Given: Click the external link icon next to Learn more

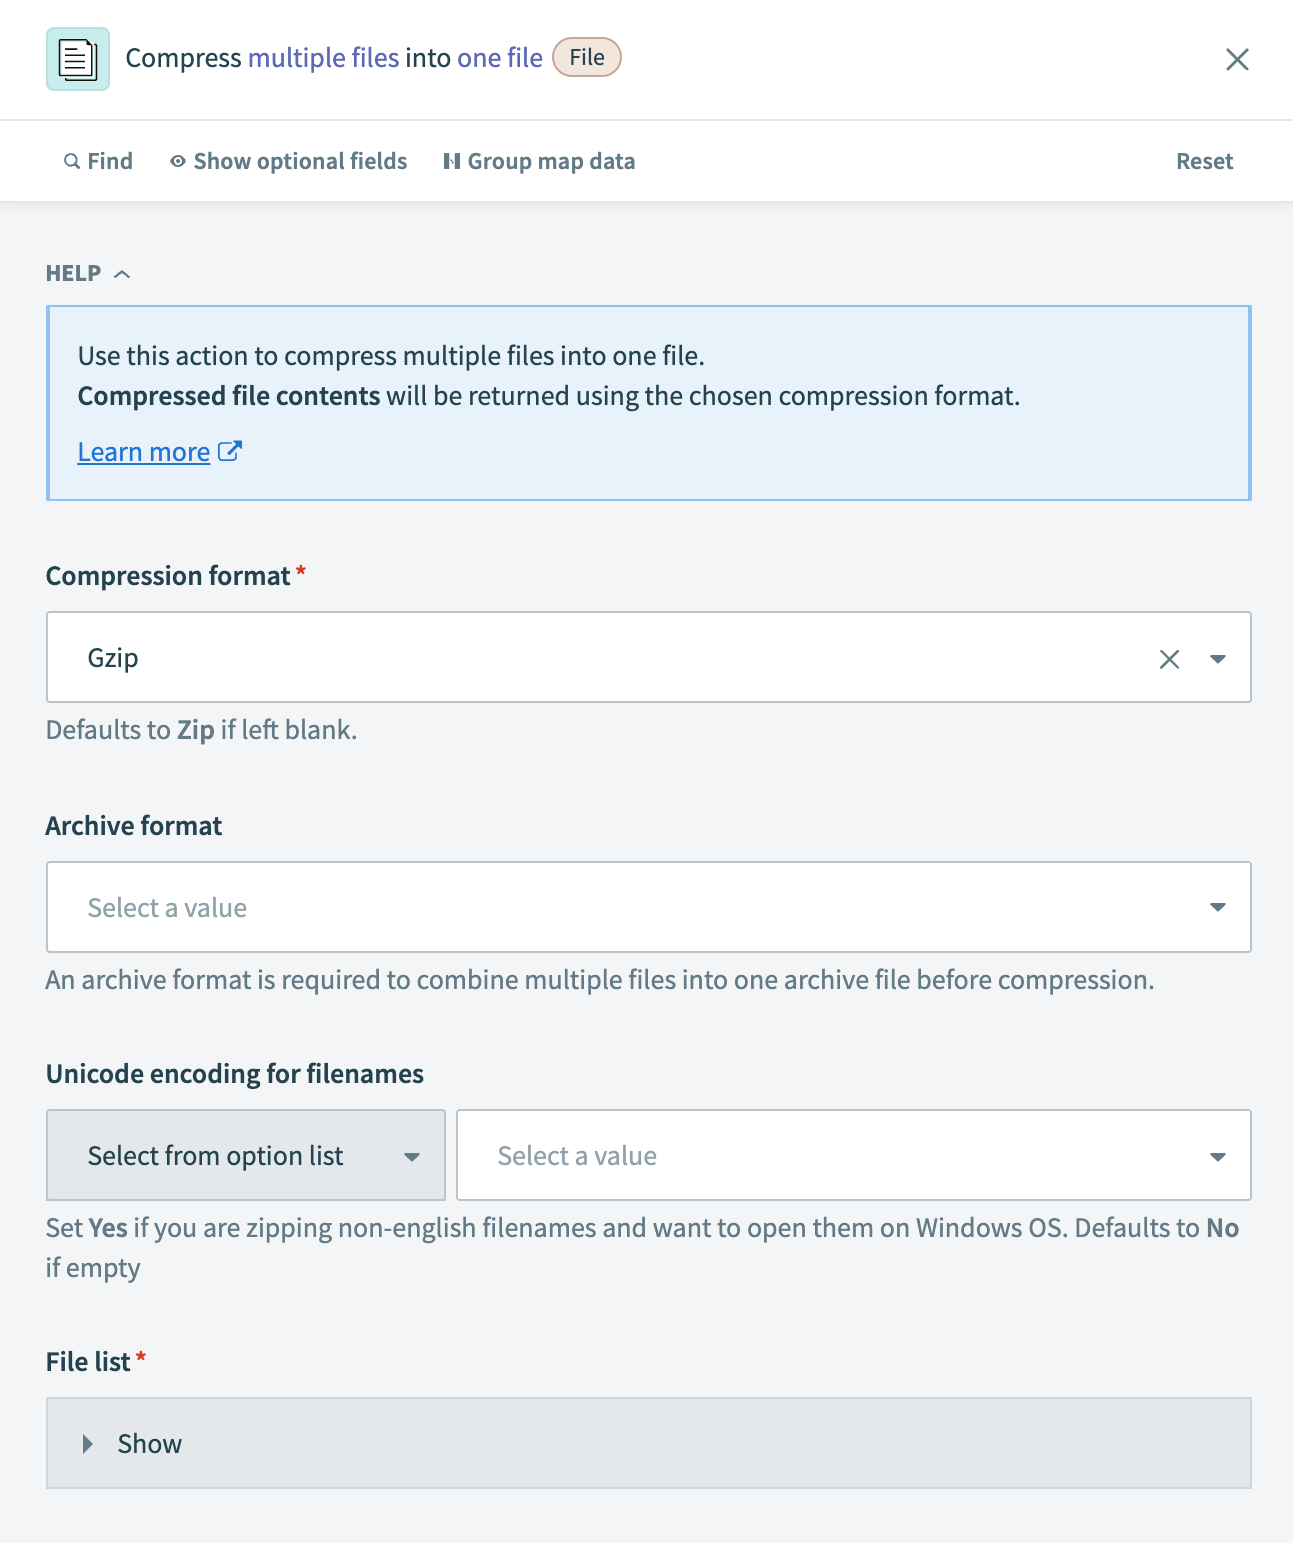Looking at the screenshot, I should [x=229, y=451].
